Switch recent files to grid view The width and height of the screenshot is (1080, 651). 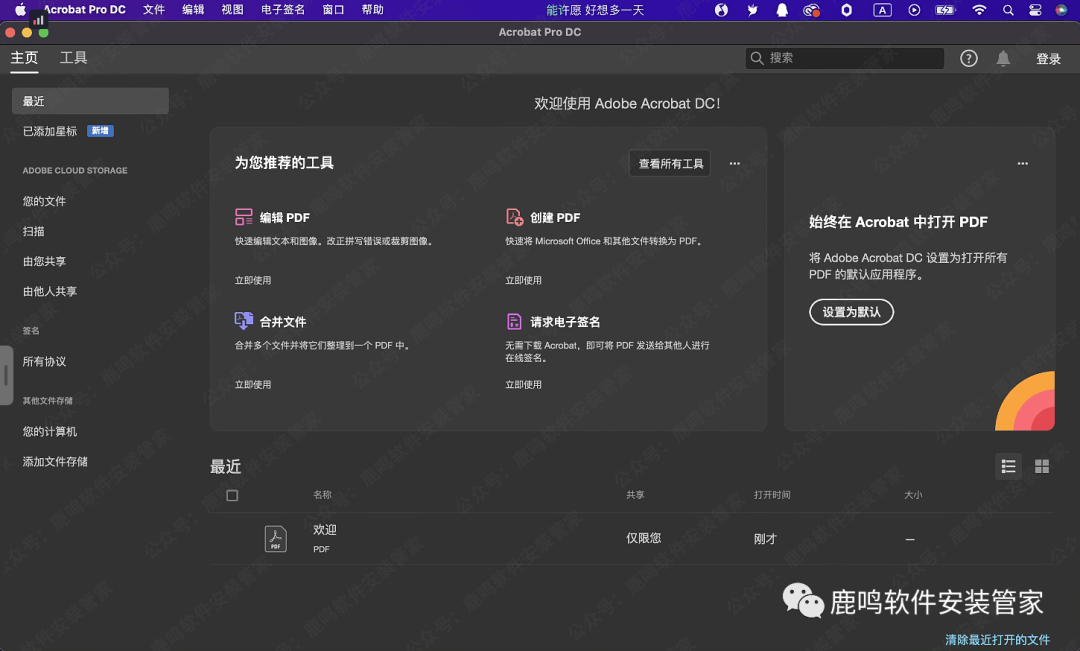tap(1041, 466)
